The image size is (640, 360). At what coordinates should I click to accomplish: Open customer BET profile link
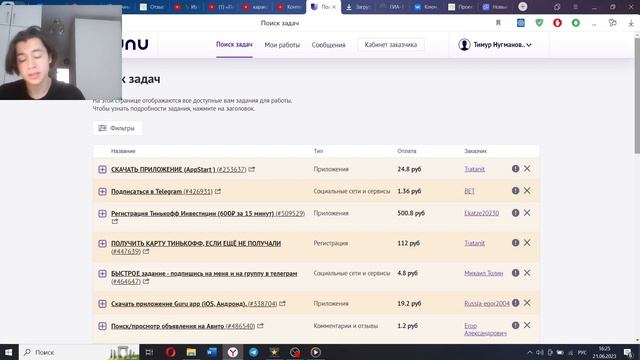tap(469, 191)
